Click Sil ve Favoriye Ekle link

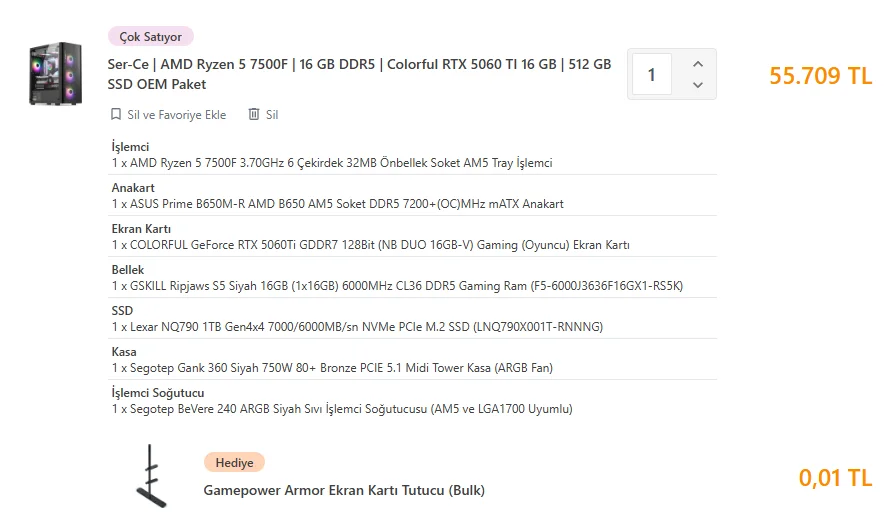point(177,115)
